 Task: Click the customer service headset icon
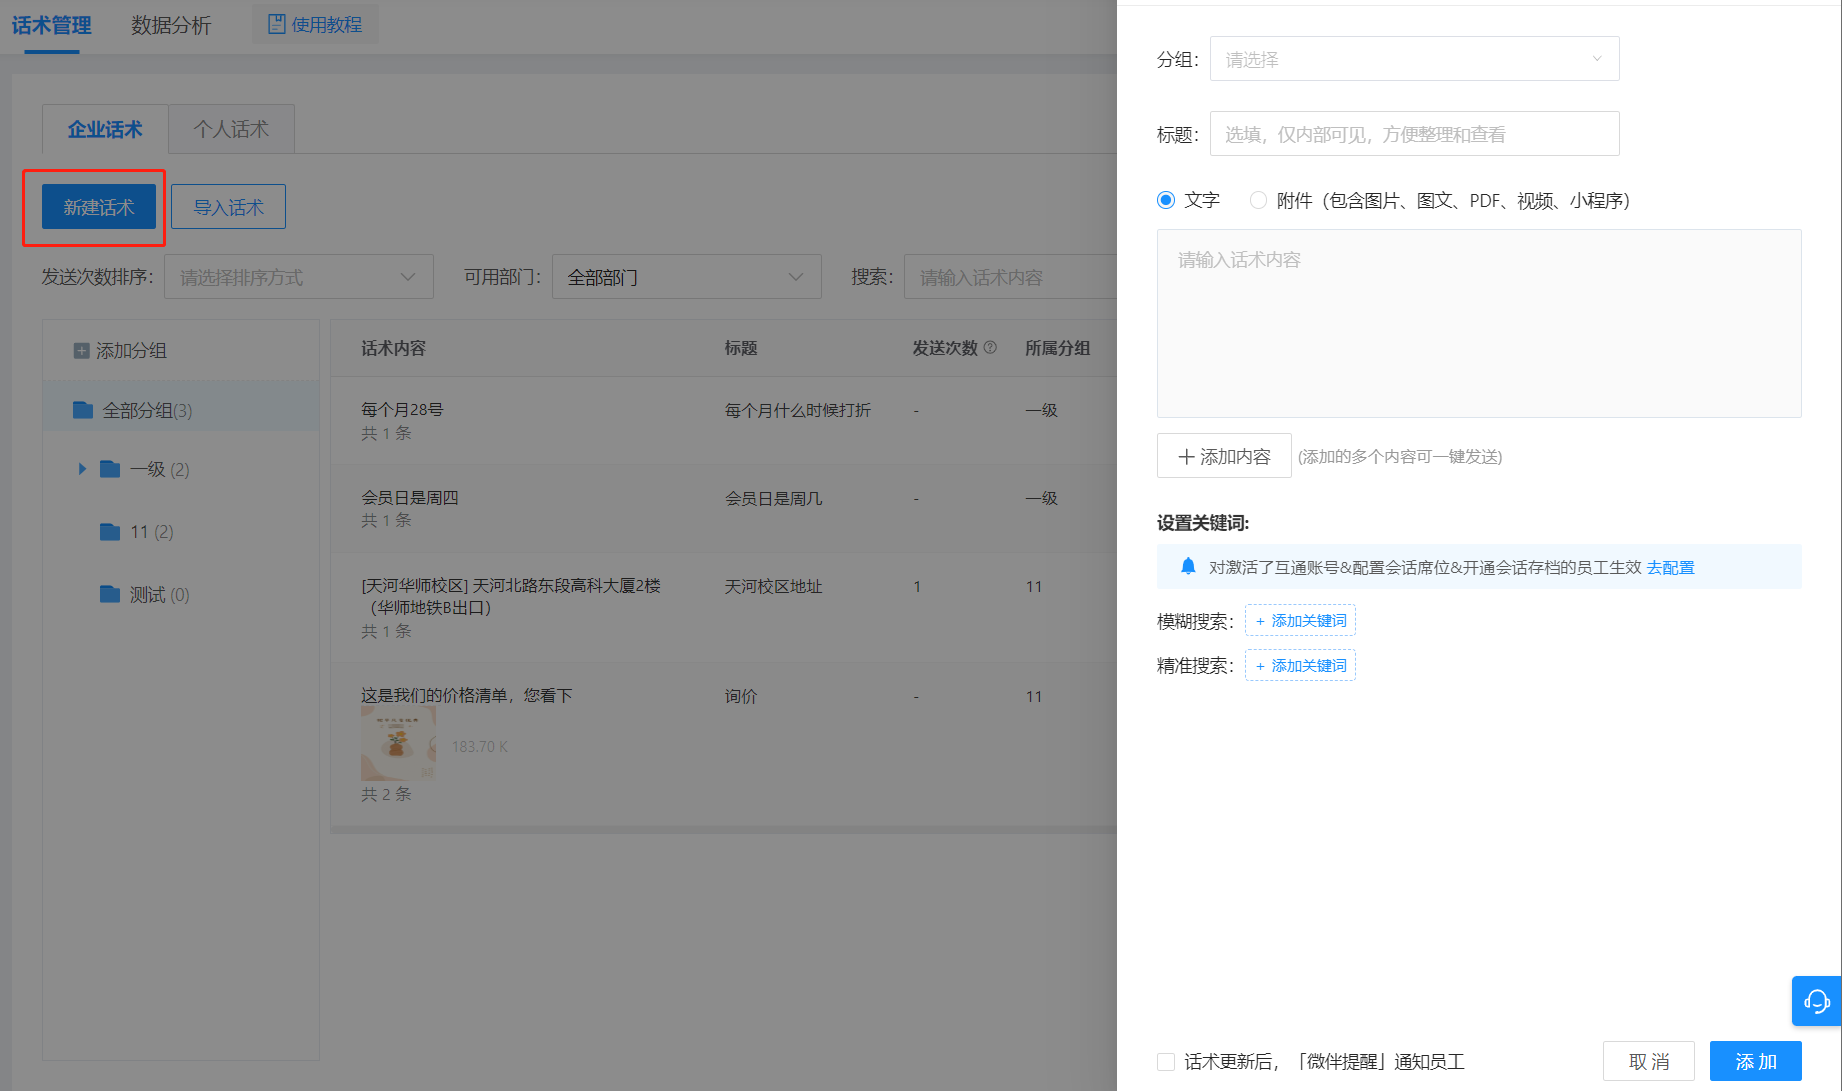(x=1816, y=1001)
